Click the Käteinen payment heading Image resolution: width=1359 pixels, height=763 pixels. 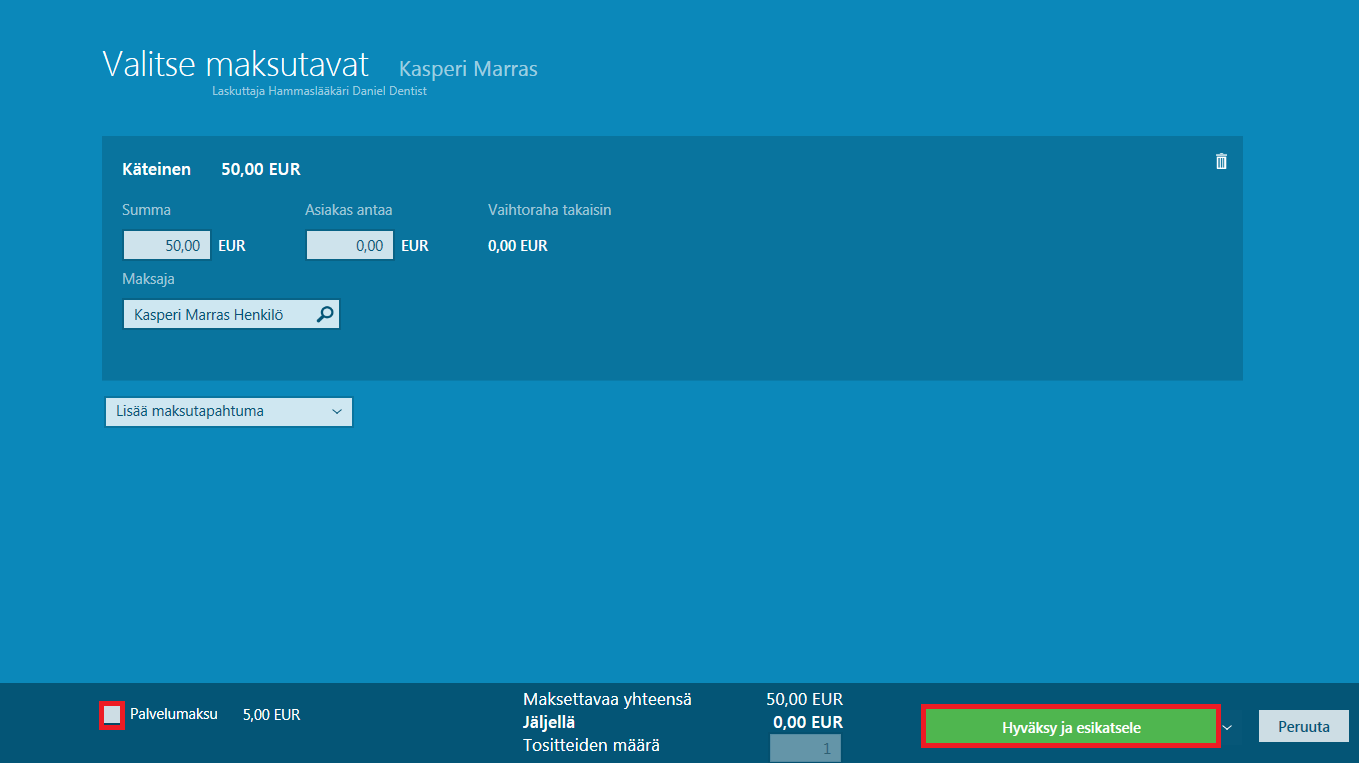156,169
